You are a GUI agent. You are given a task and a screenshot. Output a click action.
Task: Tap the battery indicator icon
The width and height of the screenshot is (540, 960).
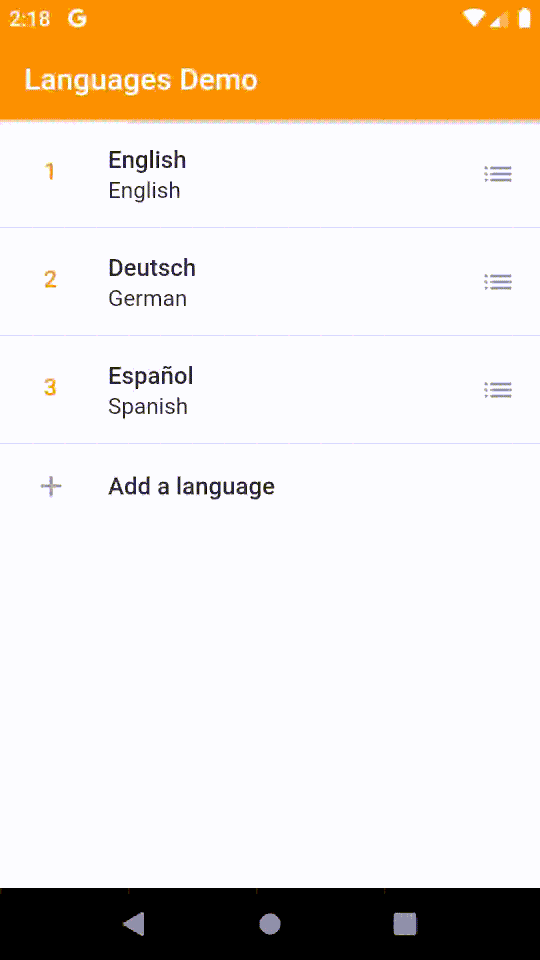pos(524,18)
